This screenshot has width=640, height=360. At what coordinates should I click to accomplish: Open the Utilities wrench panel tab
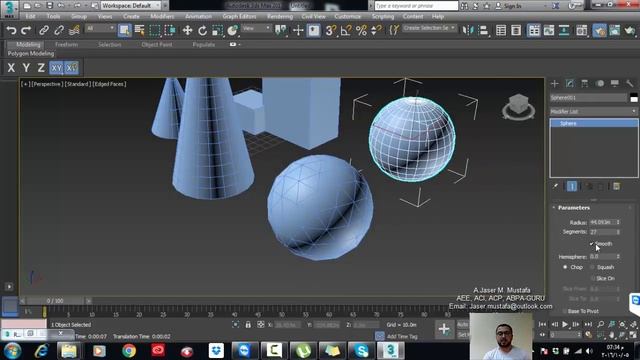tap(630, 84)
